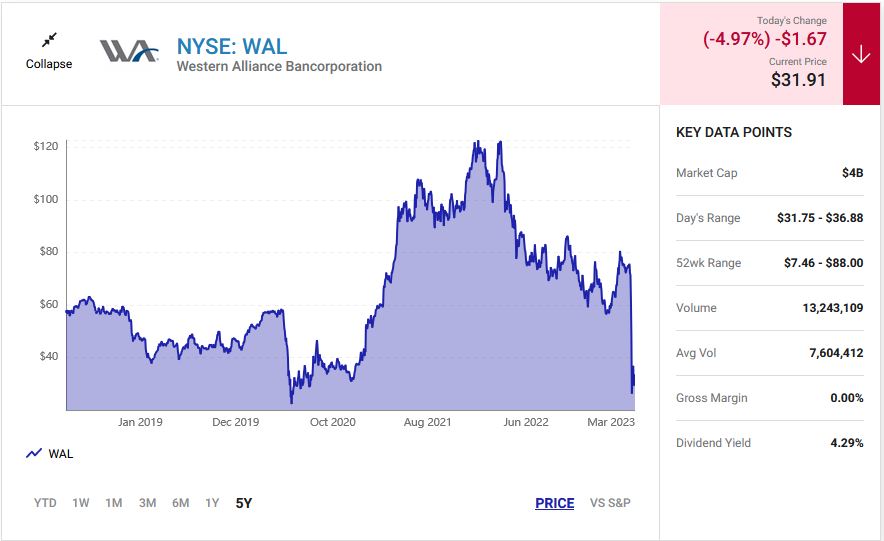Click the Western Alliance Bancorporation company name
Screen dimensions: 884x541
point(279,67)
